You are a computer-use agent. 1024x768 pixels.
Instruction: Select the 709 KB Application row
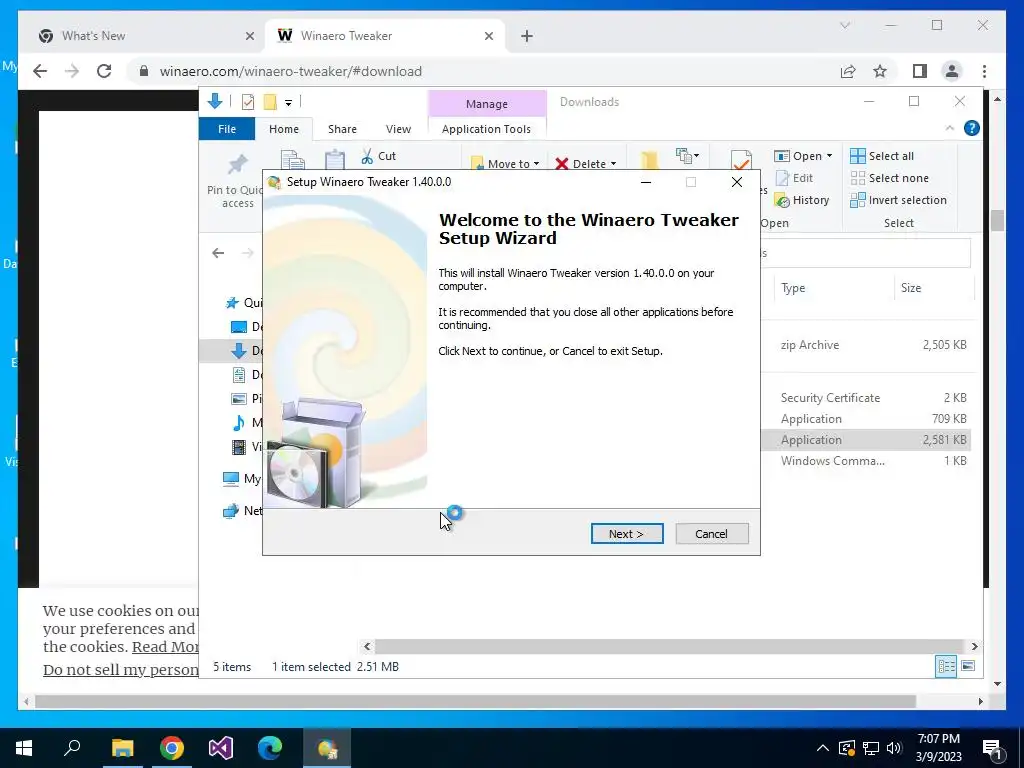tap(866, 419)
